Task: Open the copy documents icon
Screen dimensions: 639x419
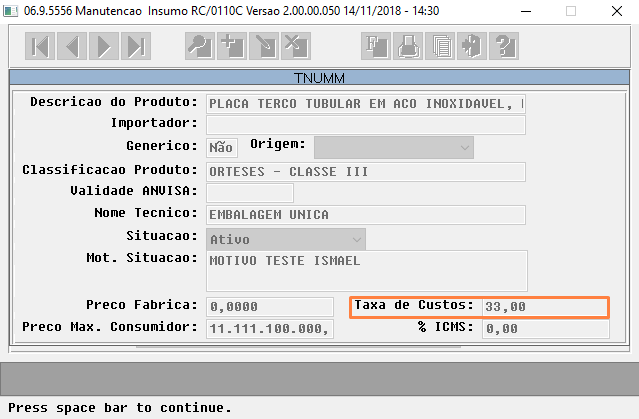Action: pyautogui.click(x=440, y=46)
